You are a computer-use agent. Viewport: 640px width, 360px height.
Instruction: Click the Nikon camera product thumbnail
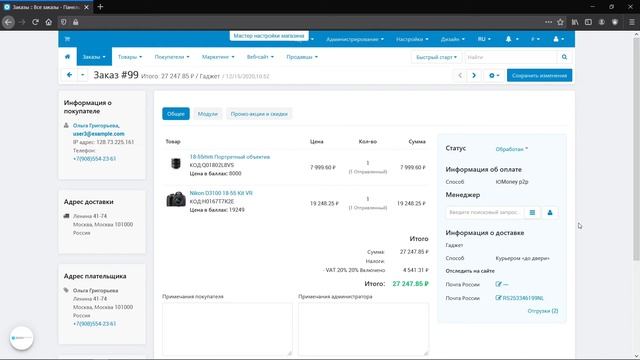click(176, 200)
